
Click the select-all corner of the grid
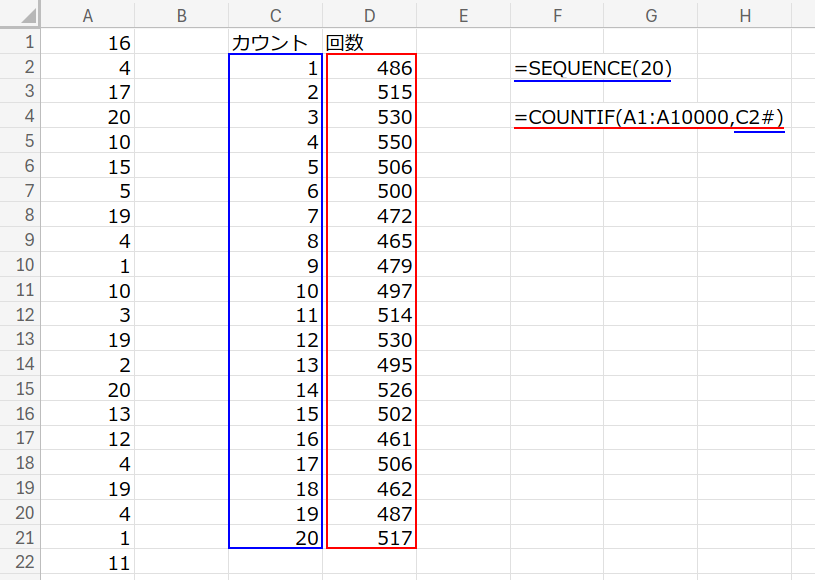click(22, 14)
